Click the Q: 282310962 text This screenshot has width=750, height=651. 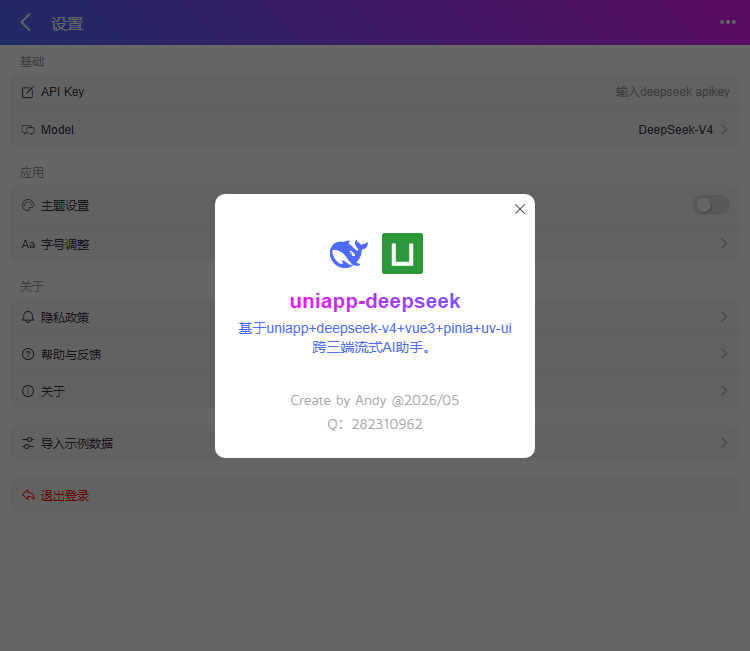point(375,424)
